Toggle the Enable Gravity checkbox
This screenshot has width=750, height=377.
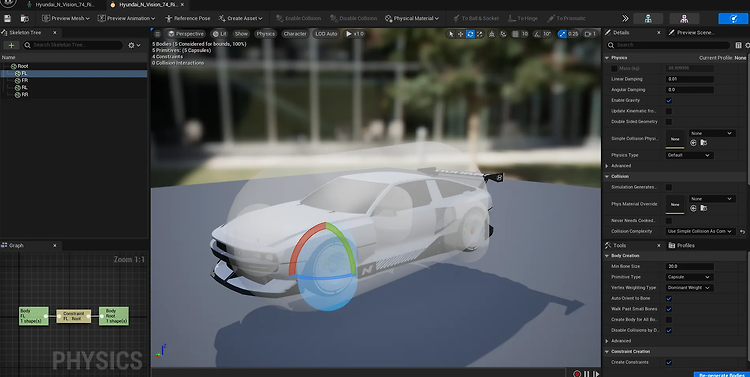669,100
